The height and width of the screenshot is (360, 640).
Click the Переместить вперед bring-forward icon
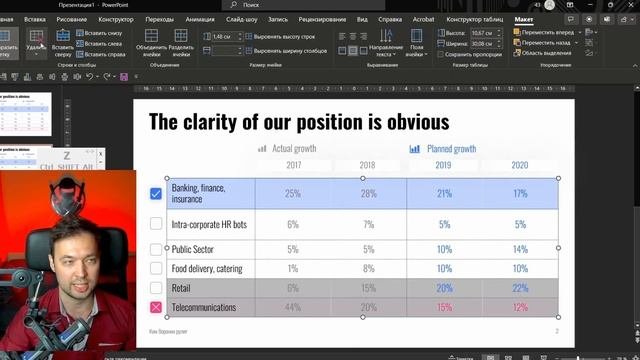[x=517, y=32]
